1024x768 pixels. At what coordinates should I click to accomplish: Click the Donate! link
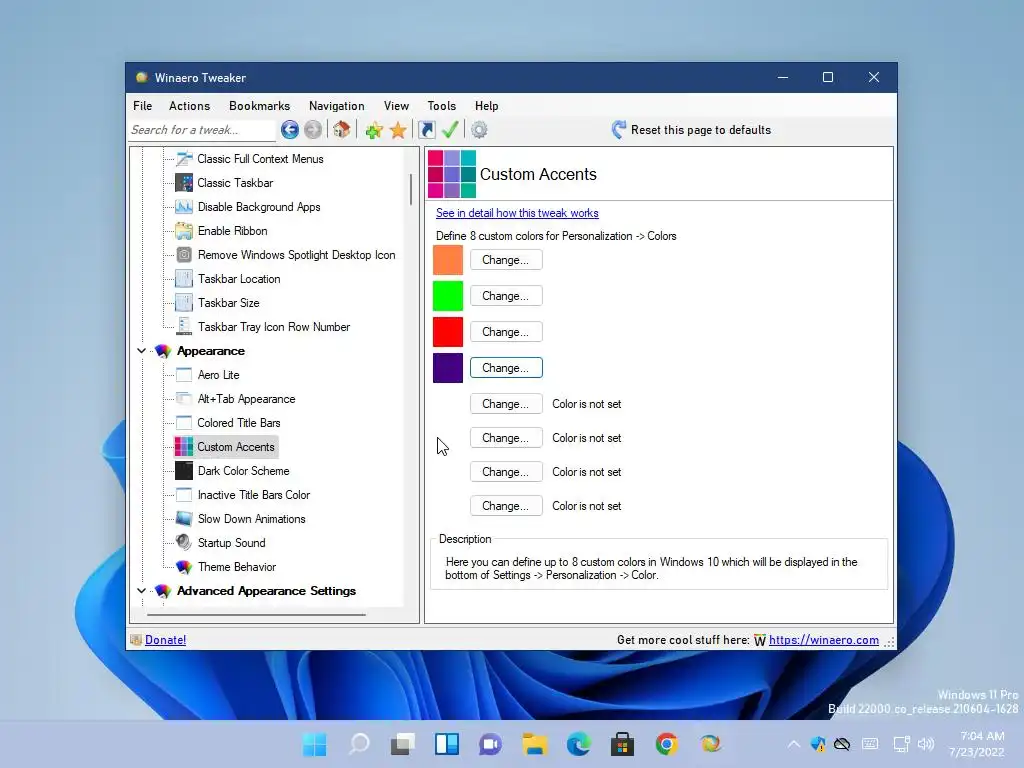point(165,640)
